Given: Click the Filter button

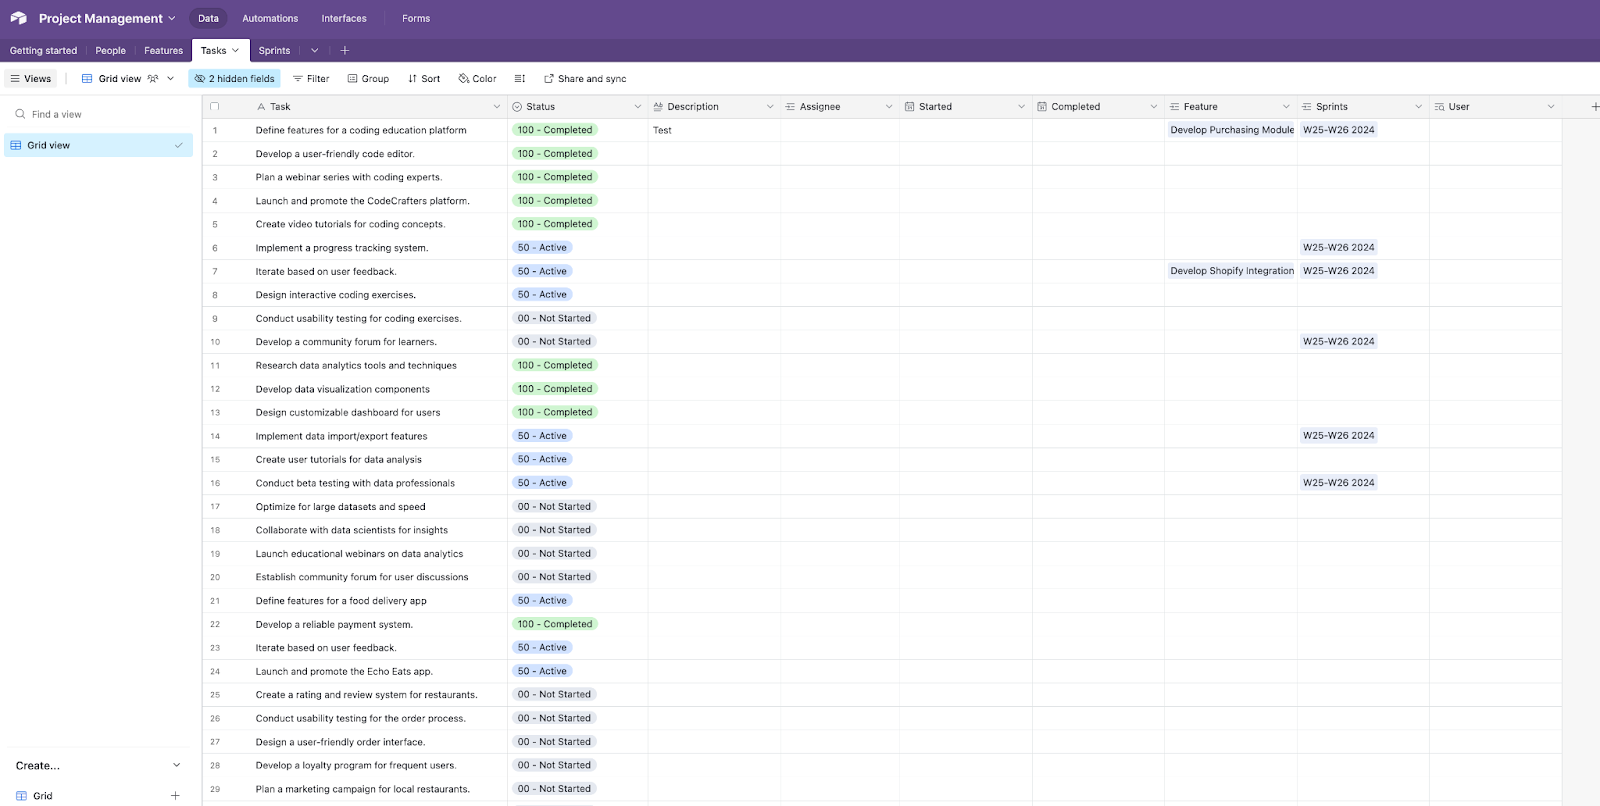Looking at the screenshot, I should tap(311, 79).
